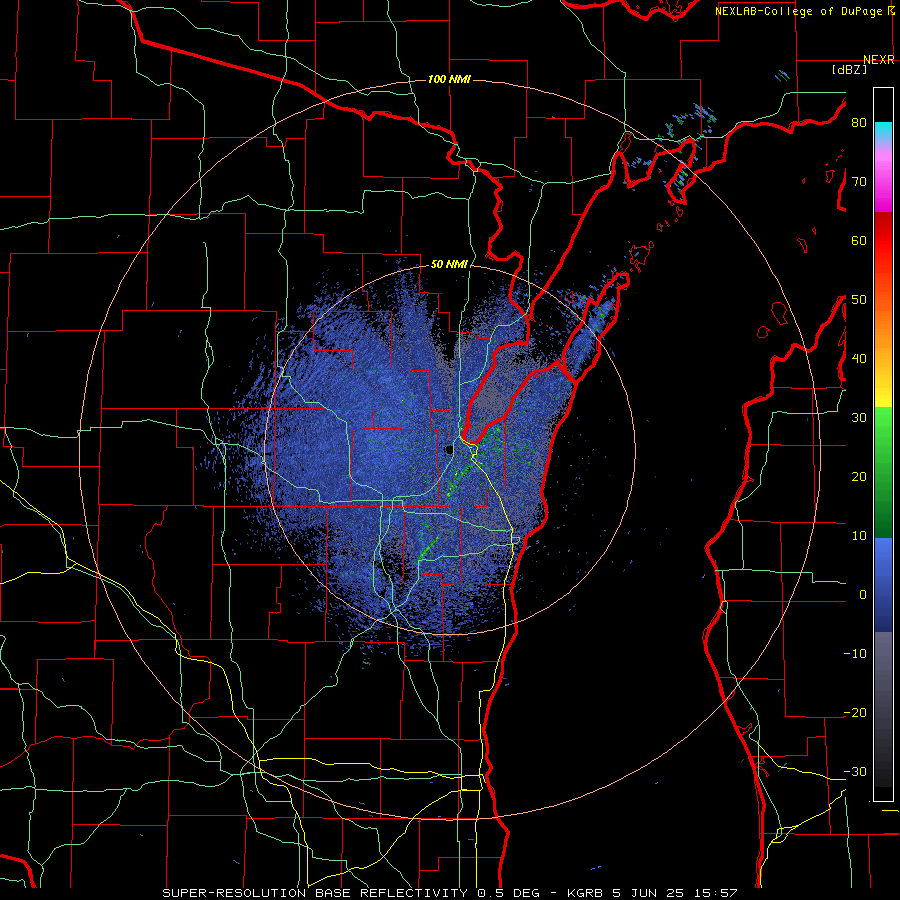Pick the green band of the dBZ color bar
The image size is (900, 900).
pyautogui.click(x=883, y=473)
